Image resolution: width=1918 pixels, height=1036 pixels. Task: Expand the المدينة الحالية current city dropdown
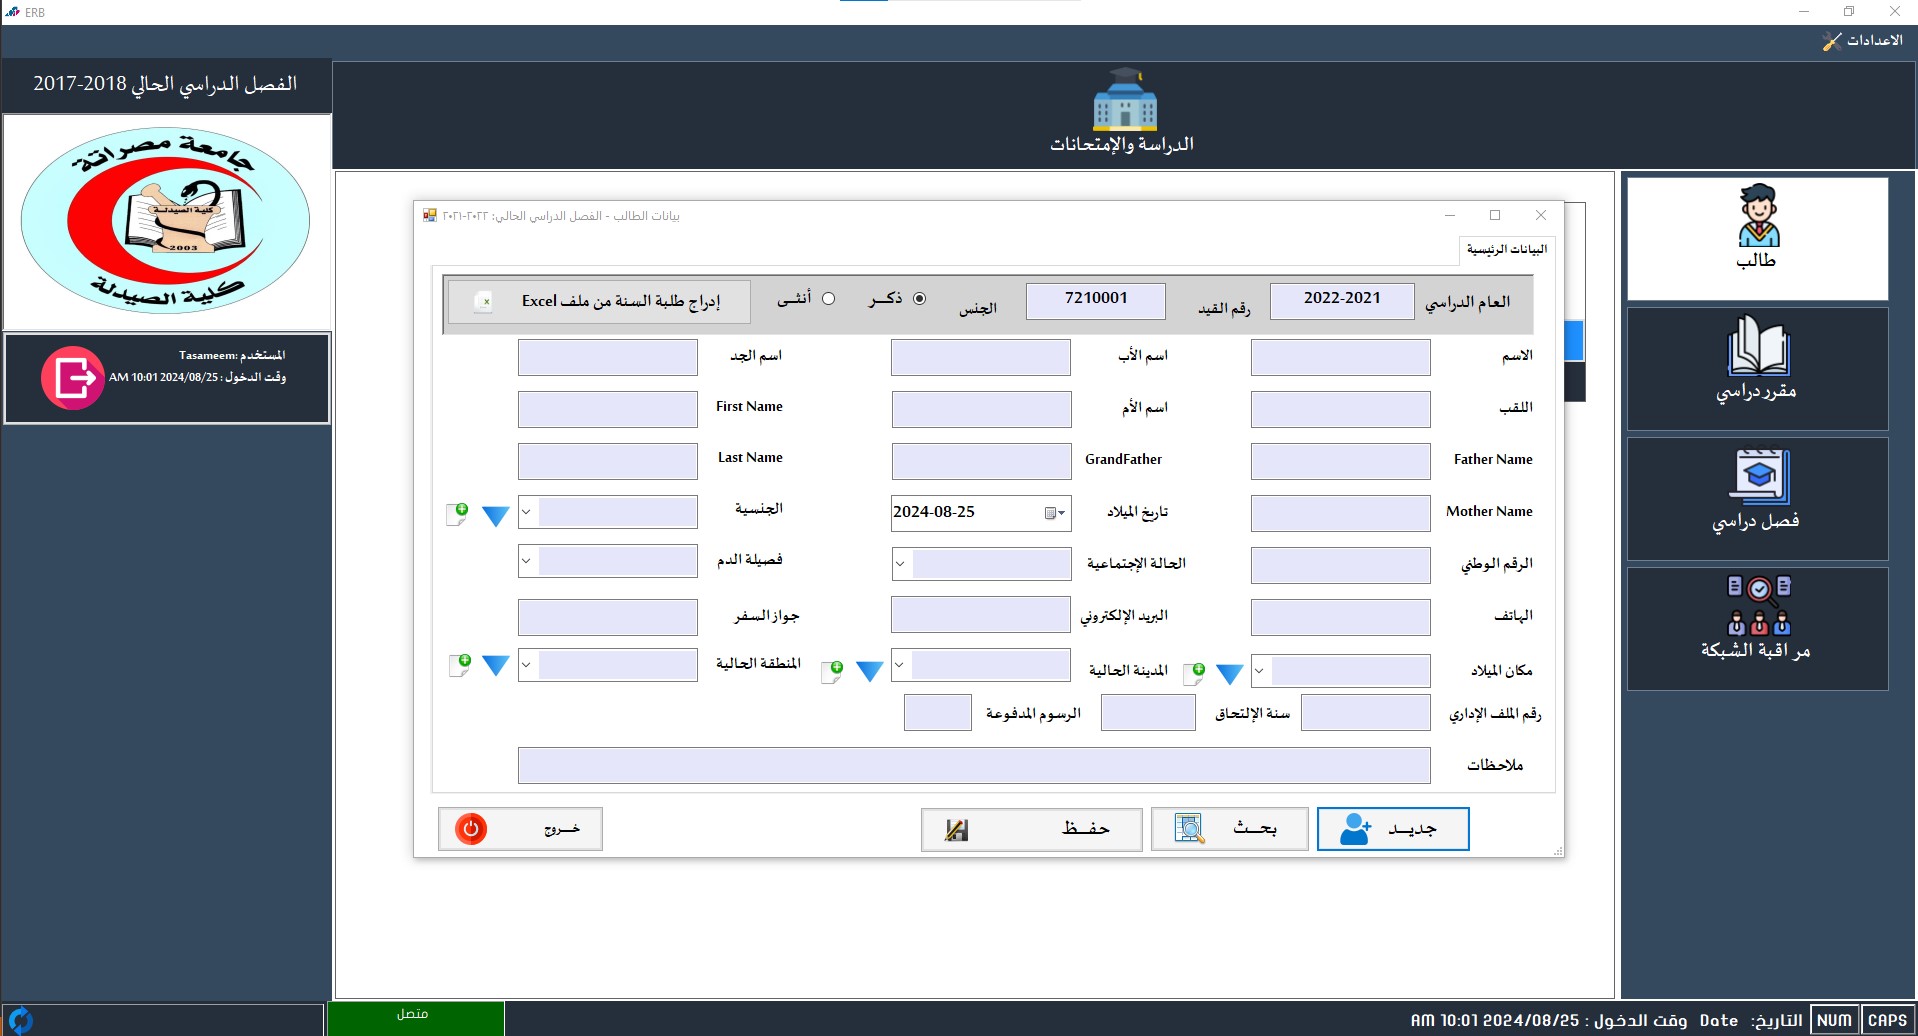pos(900,665)
